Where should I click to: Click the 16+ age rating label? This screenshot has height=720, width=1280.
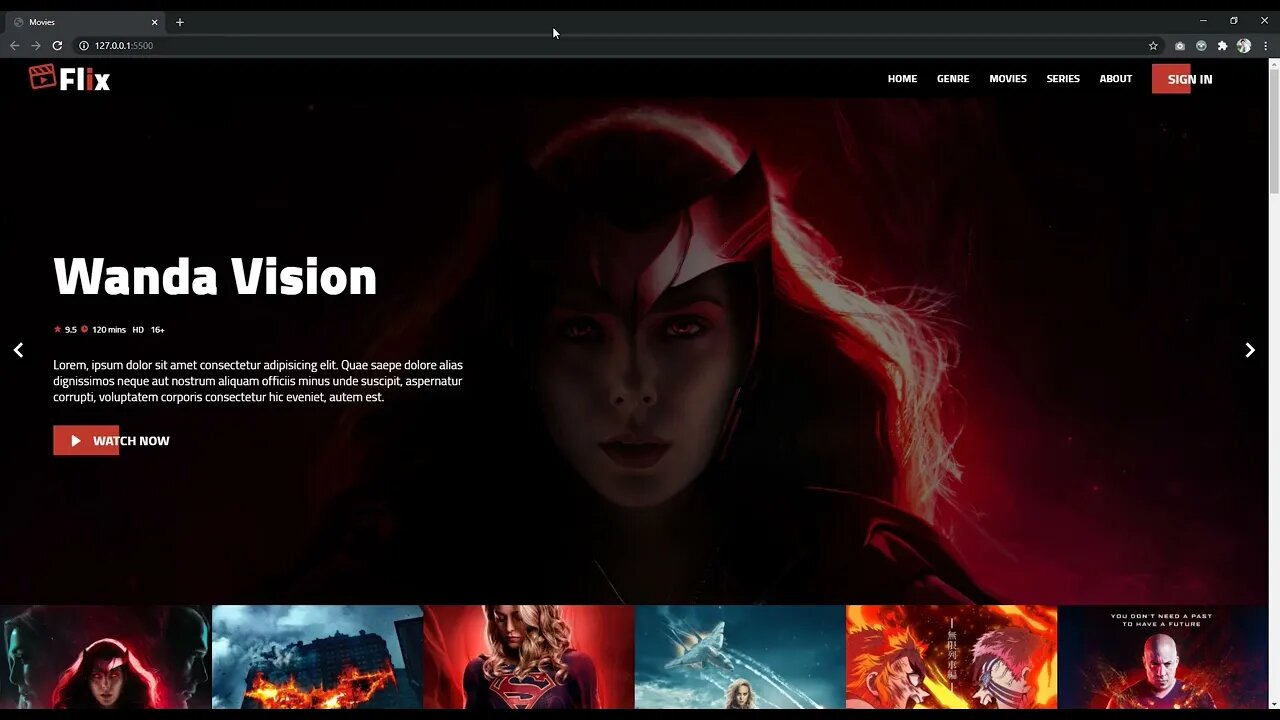point(158,329)
